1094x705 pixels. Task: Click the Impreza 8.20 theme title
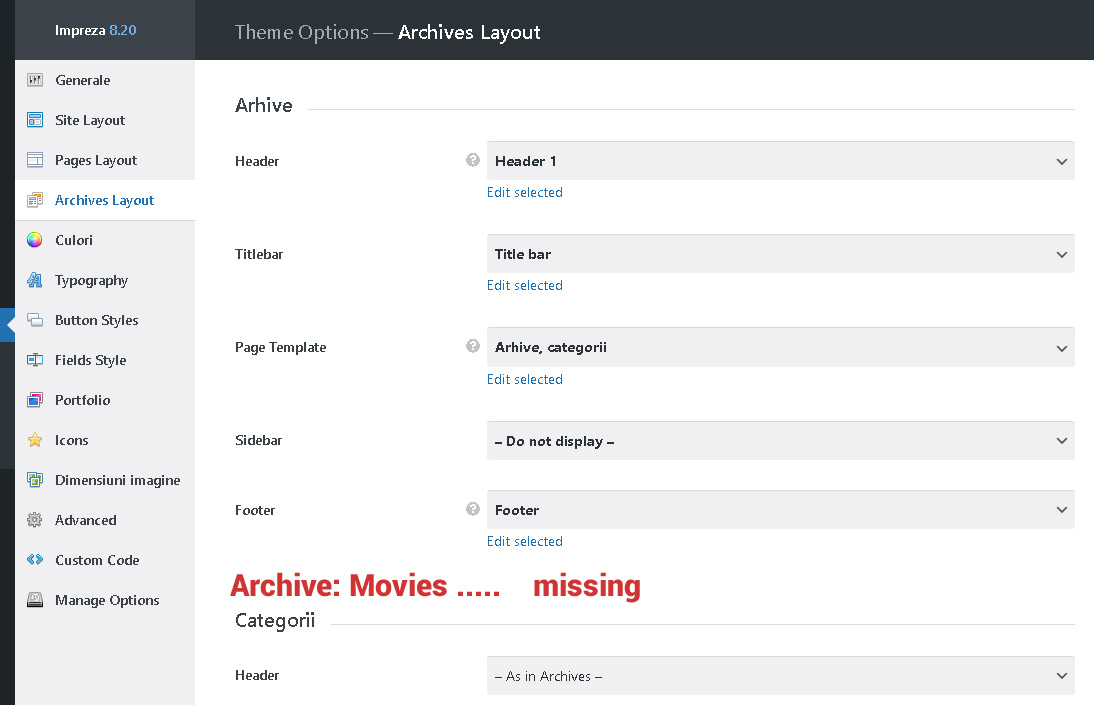96,30
